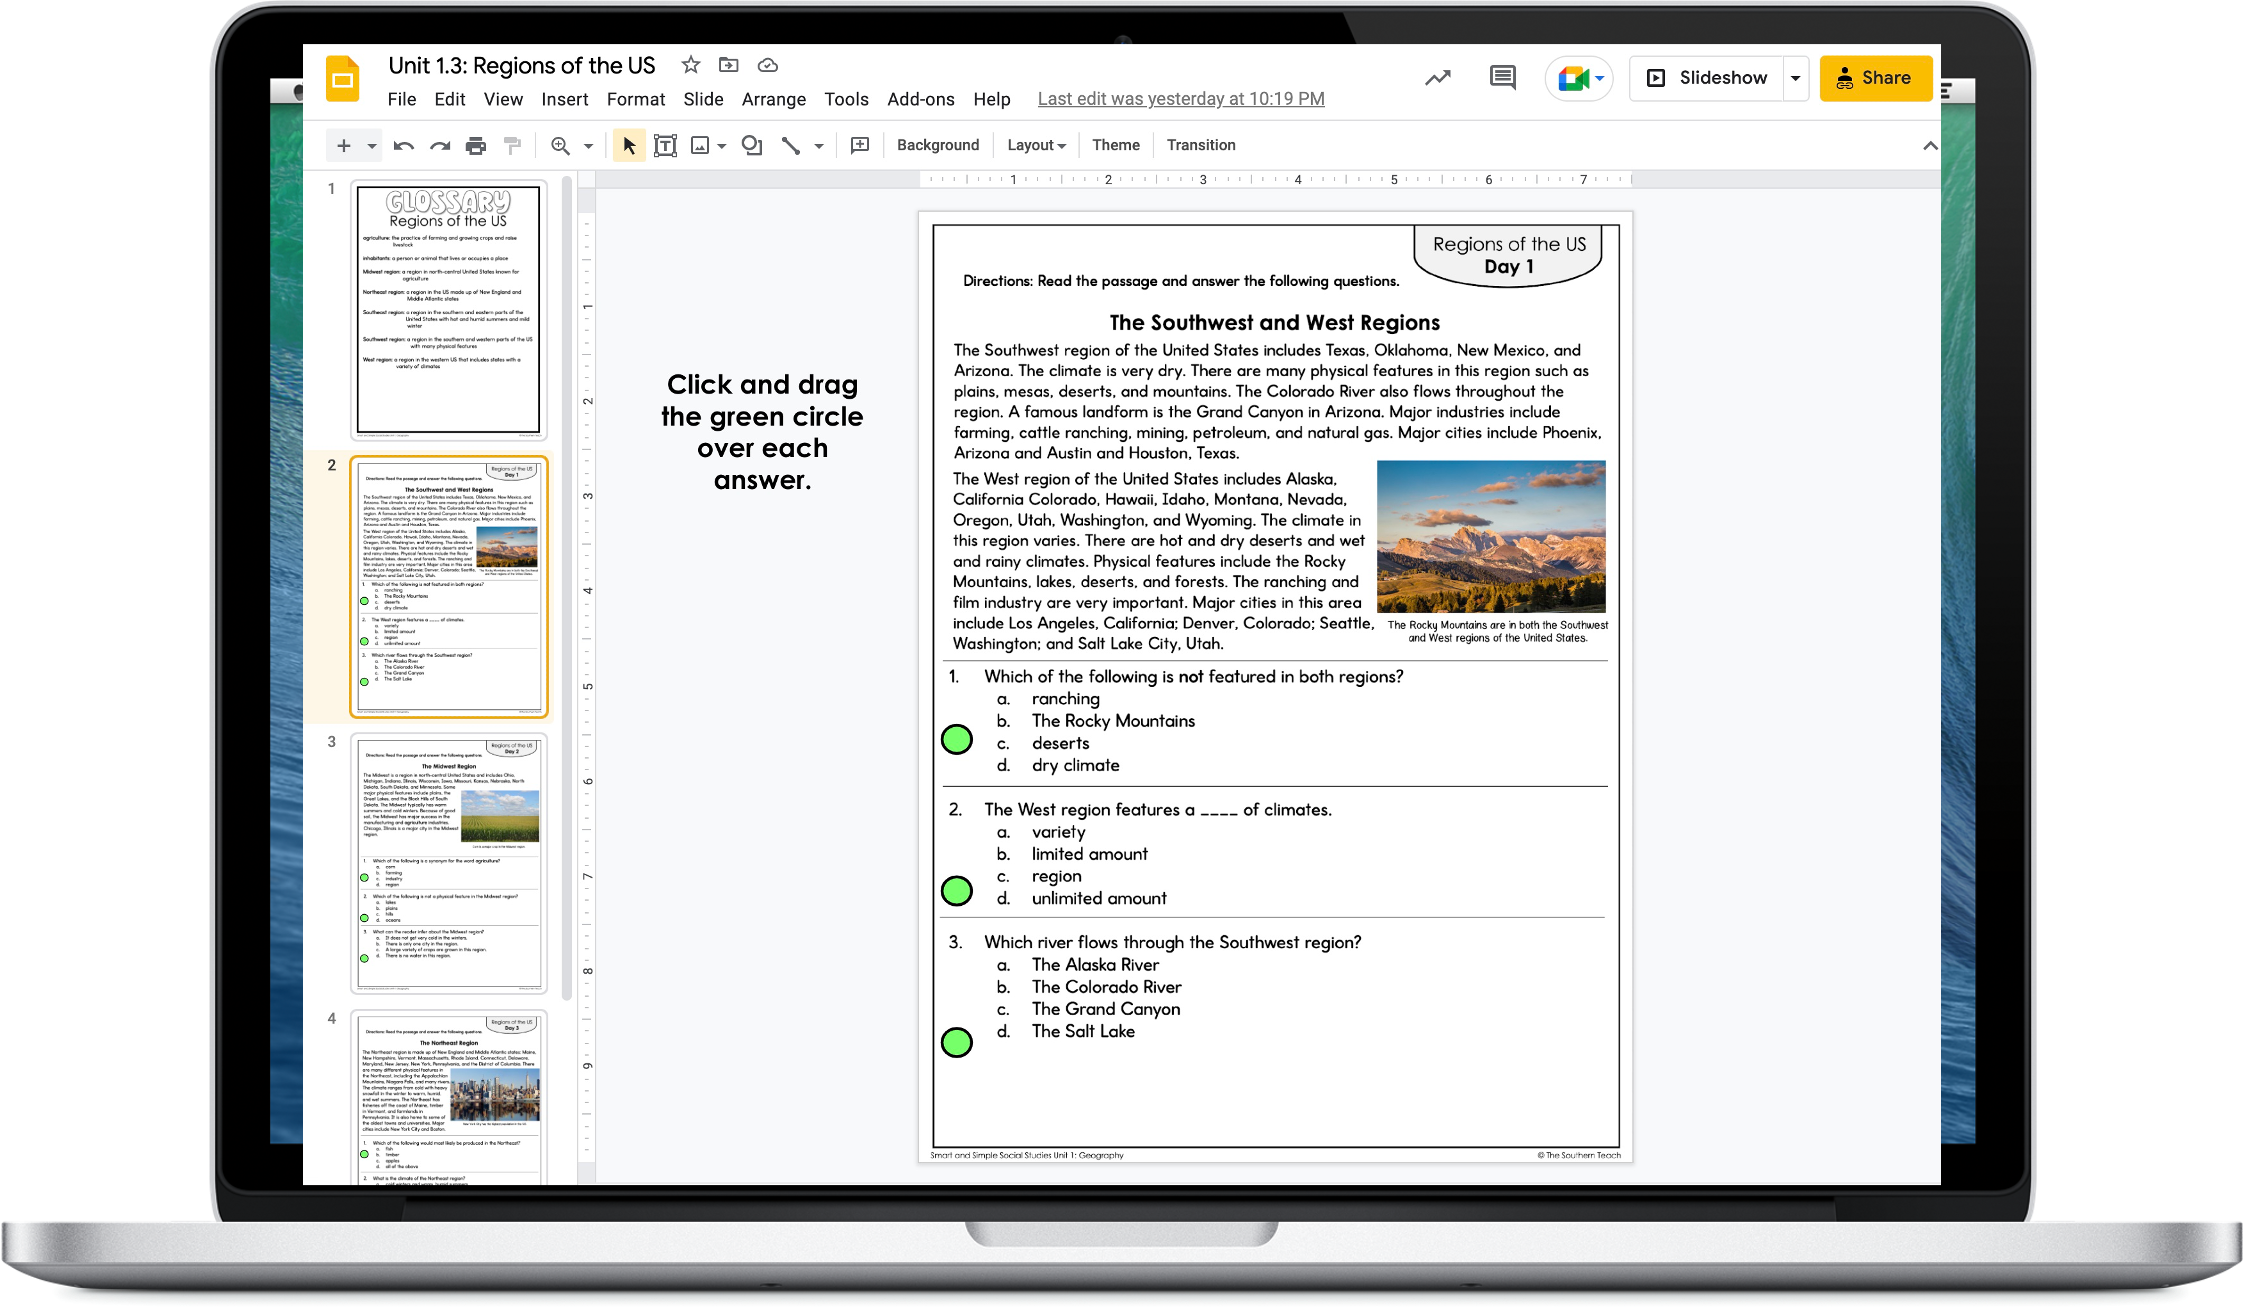The image size is (2245, 1310).
Task: Open the Slideshow options dropdown arrow
Action: (x=1796, y=78)
